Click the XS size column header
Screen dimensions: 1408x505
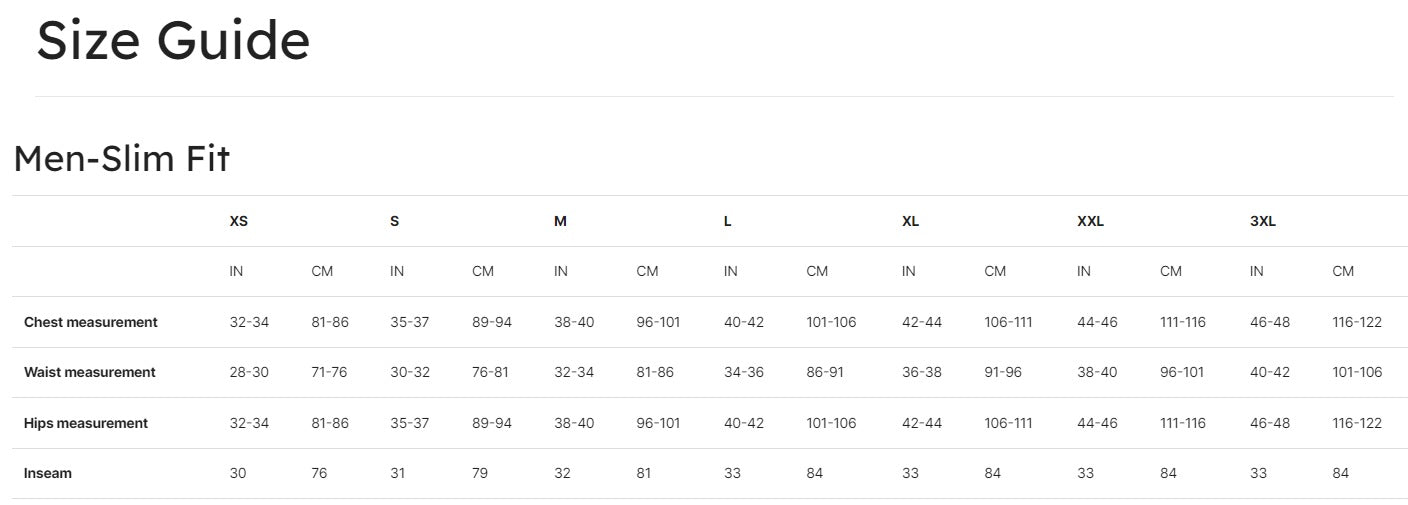[238, 221]
